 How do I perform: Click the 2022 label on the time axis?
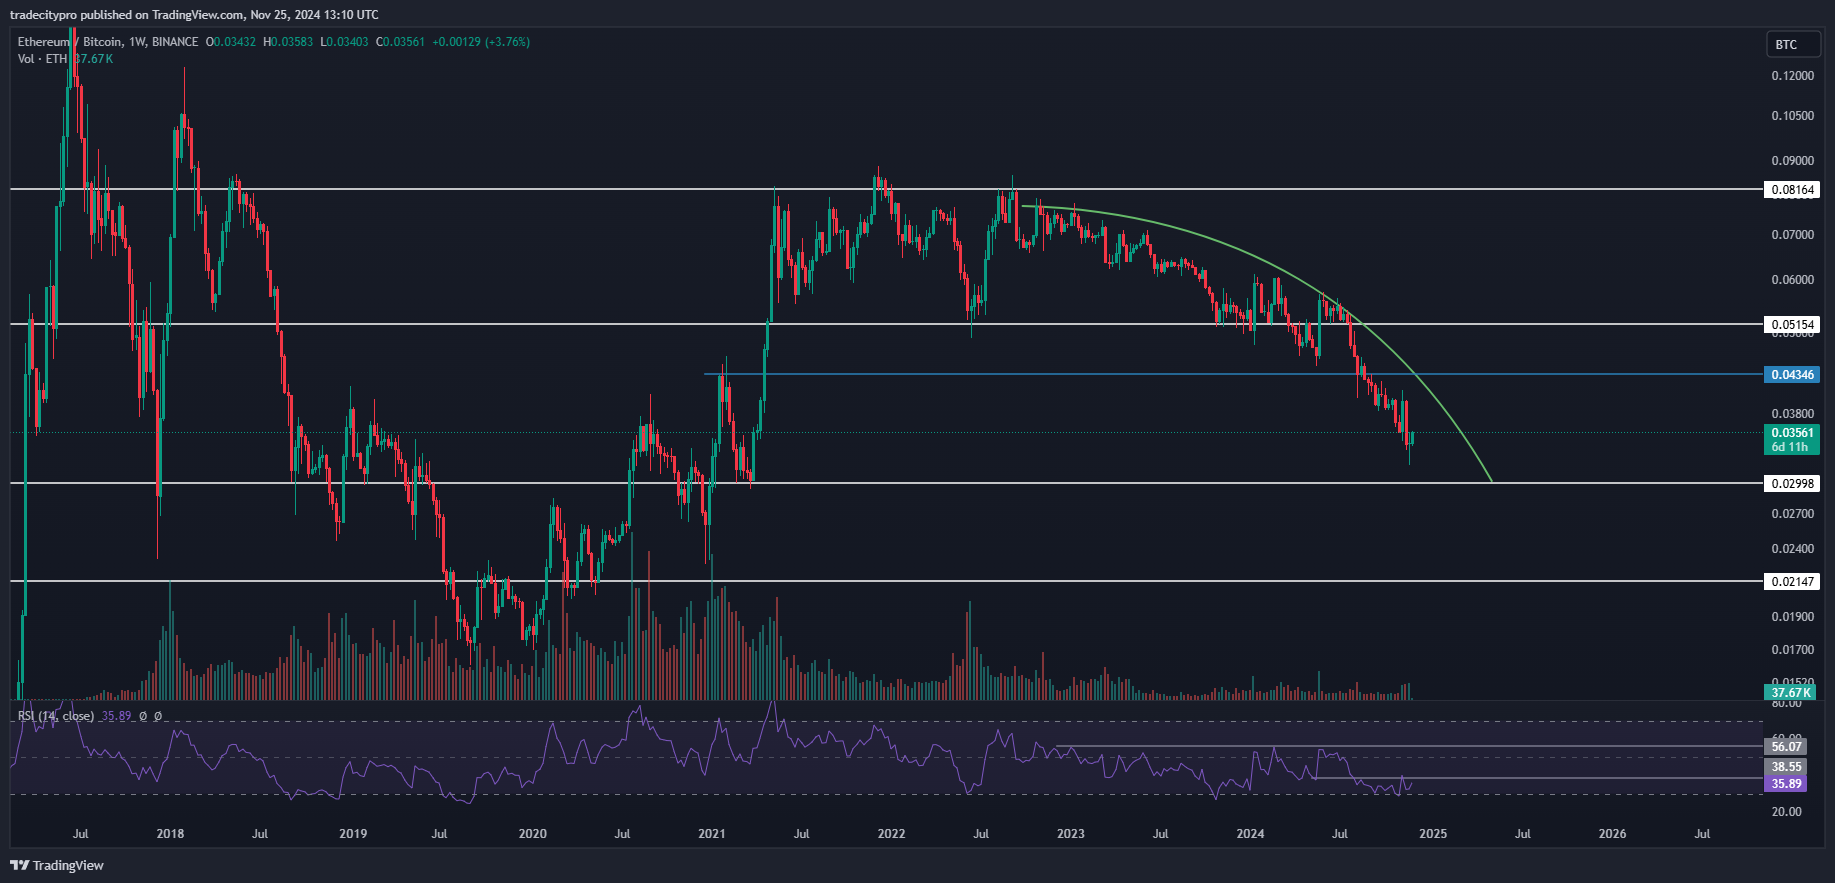891,833
